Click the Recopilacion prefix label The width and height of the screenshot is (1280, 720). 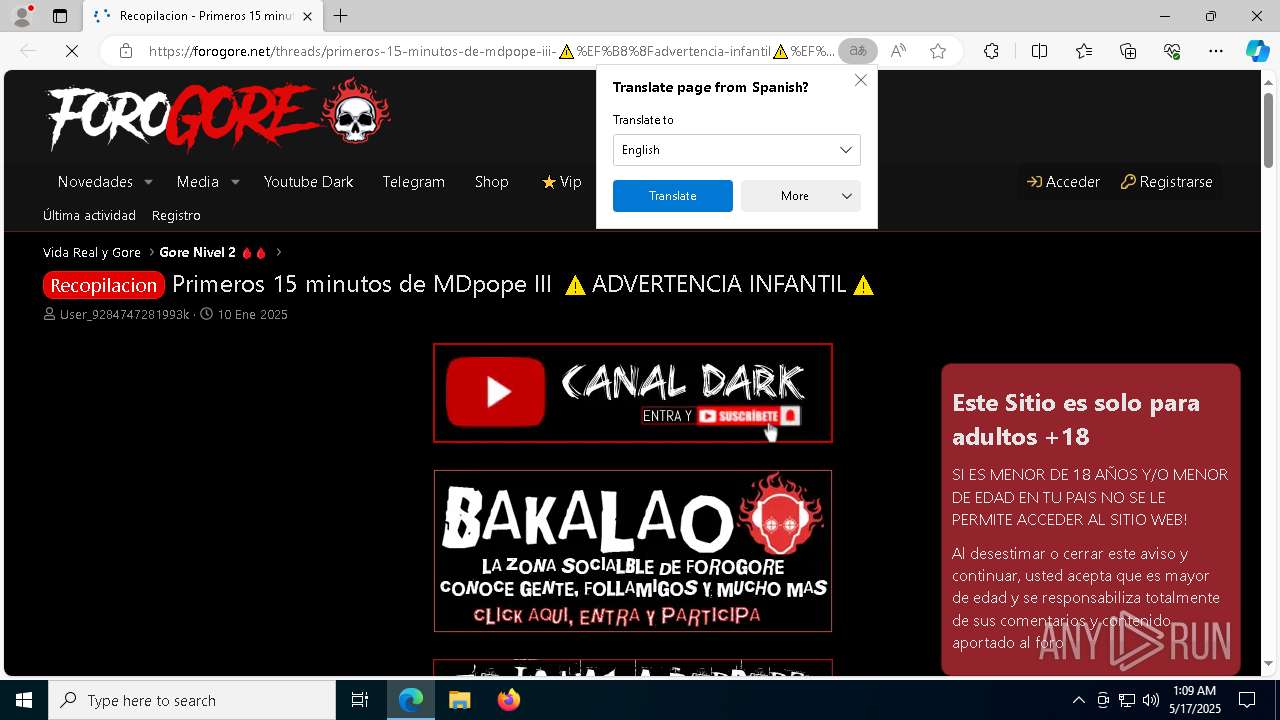(x=104, y=285)
